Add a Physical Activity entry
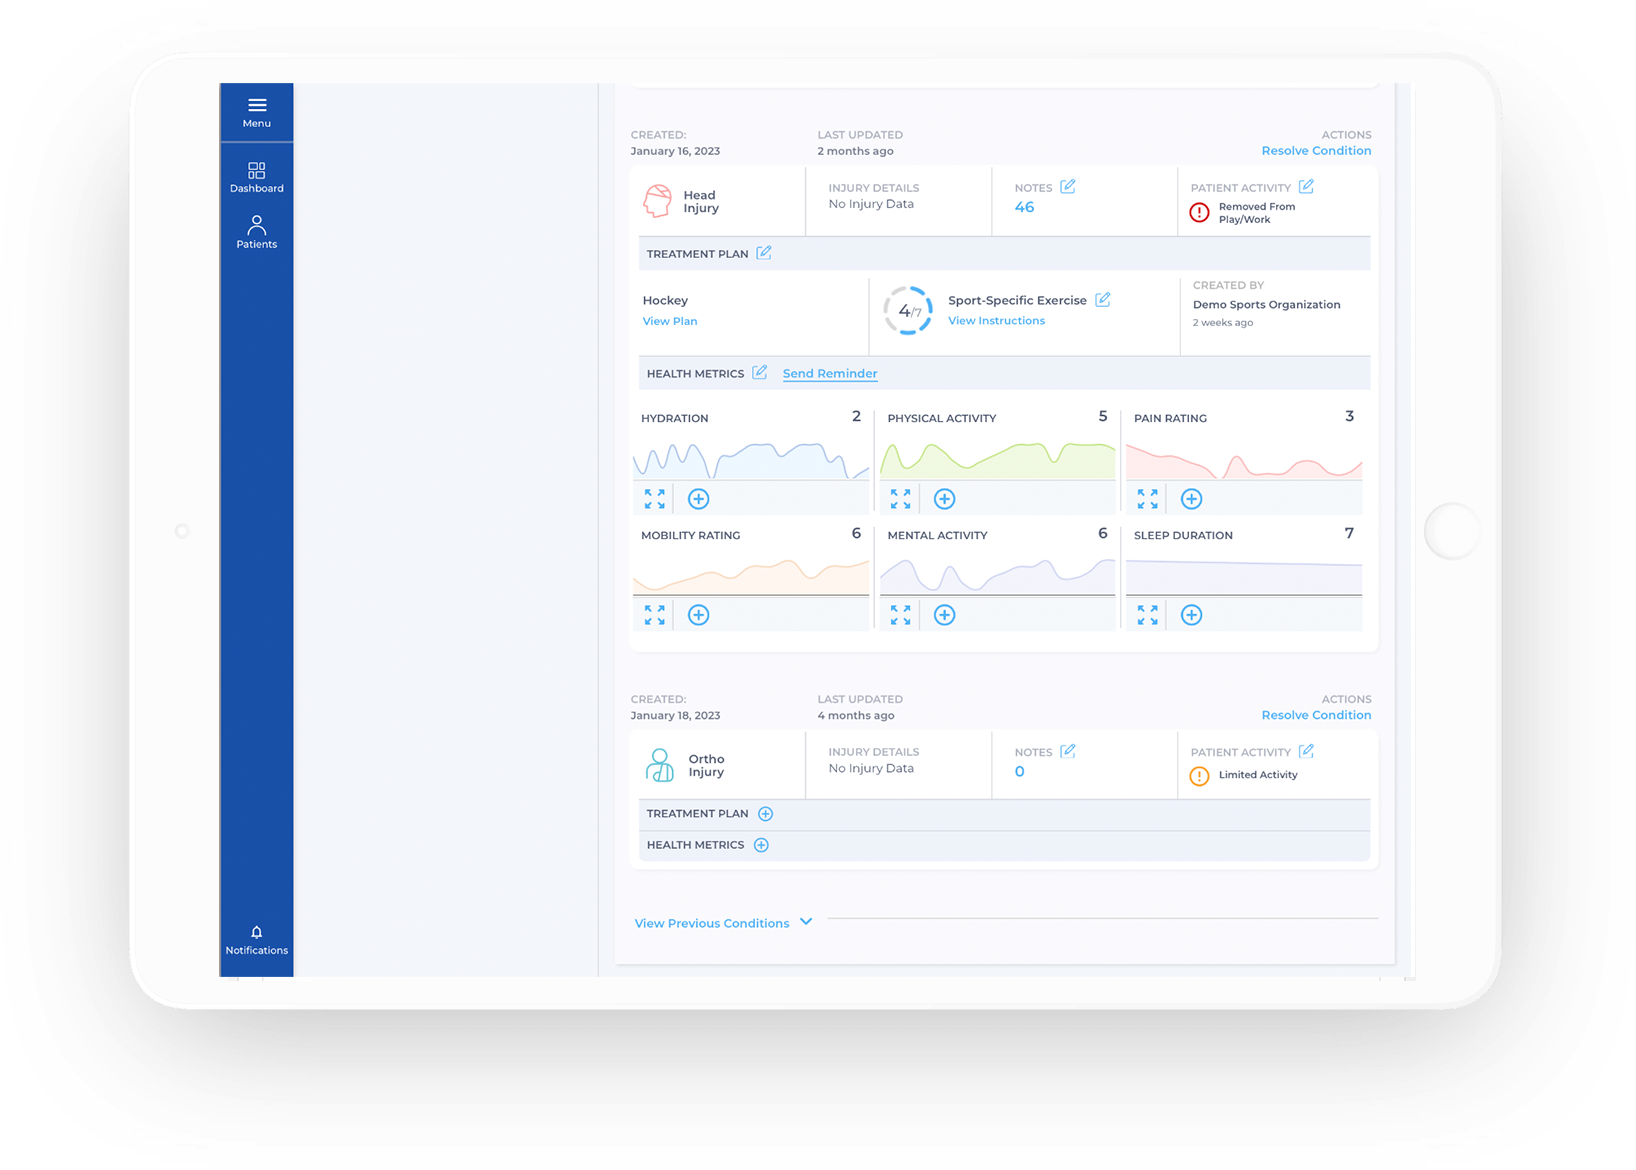This screenshot has height=1170, width=1636. [x=945, y=499]
